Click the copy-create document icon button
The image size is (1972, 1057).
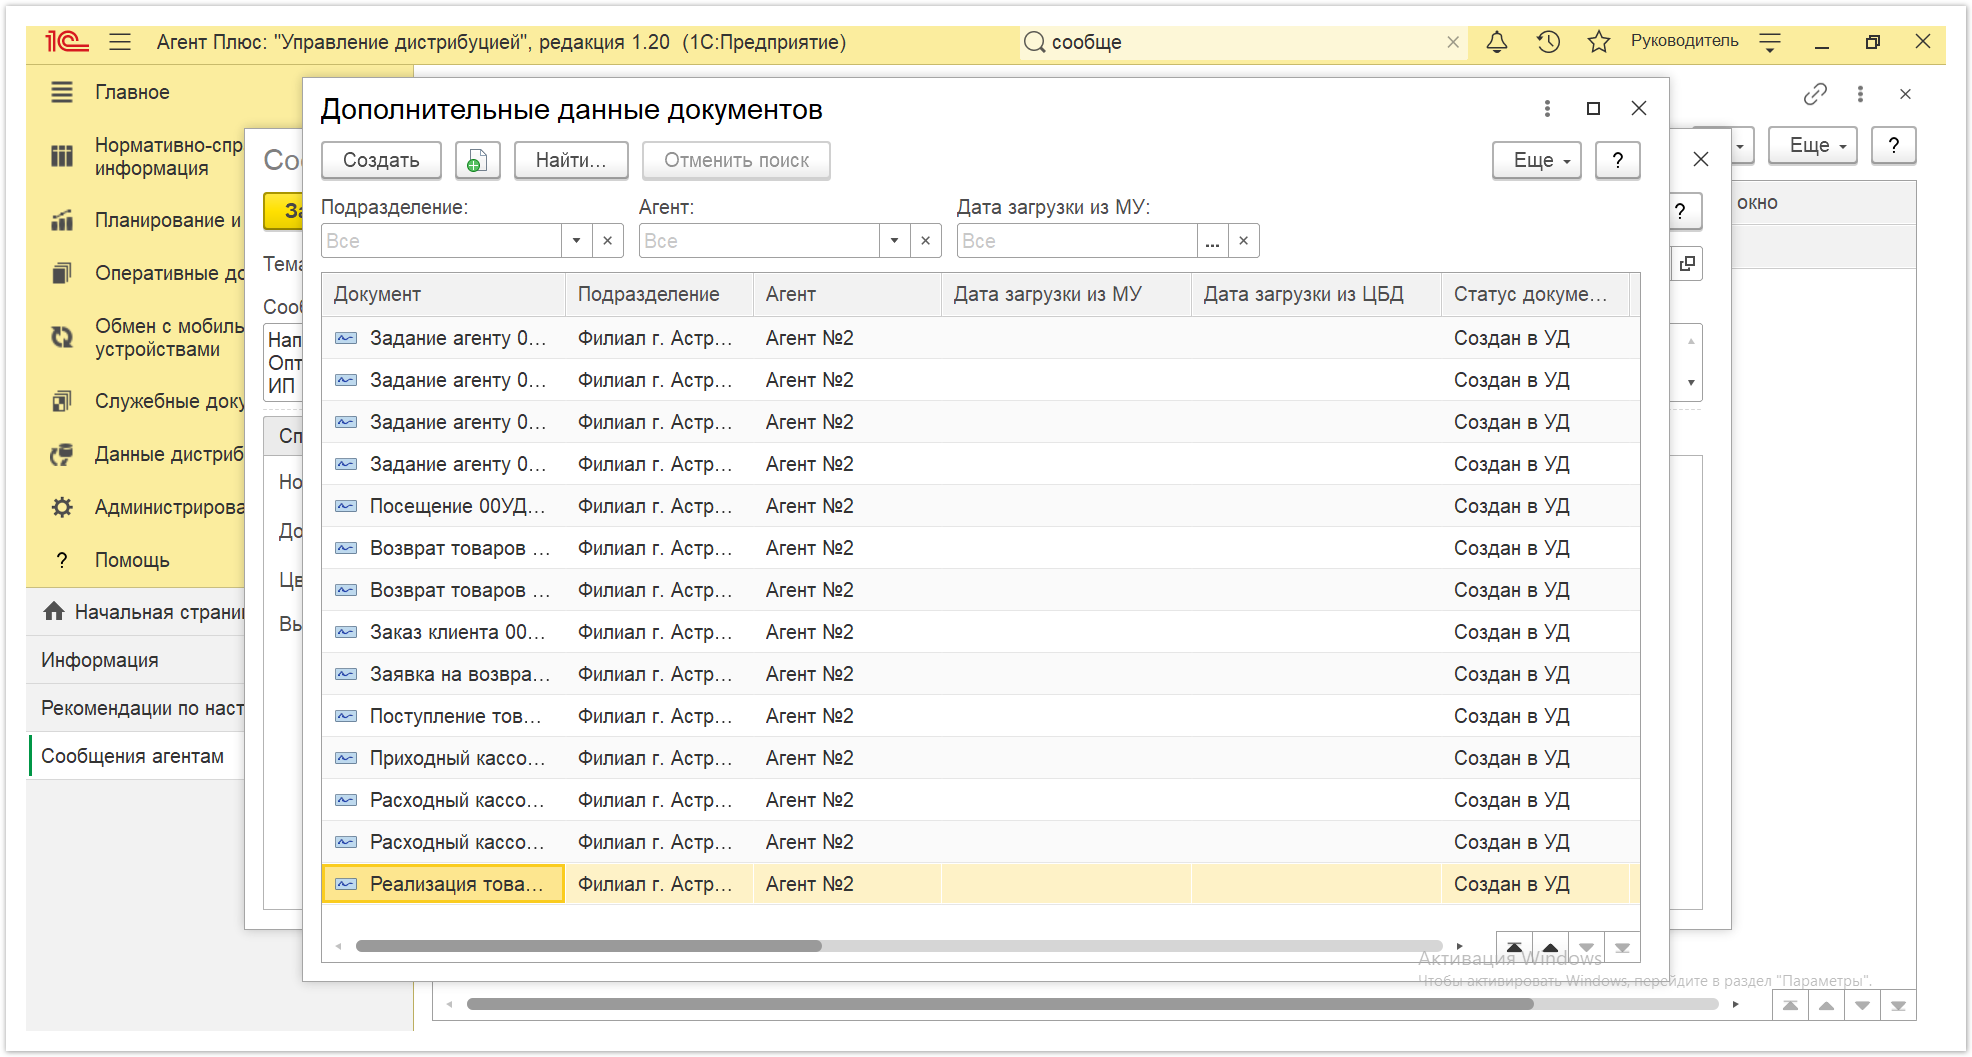coord(477,160)
